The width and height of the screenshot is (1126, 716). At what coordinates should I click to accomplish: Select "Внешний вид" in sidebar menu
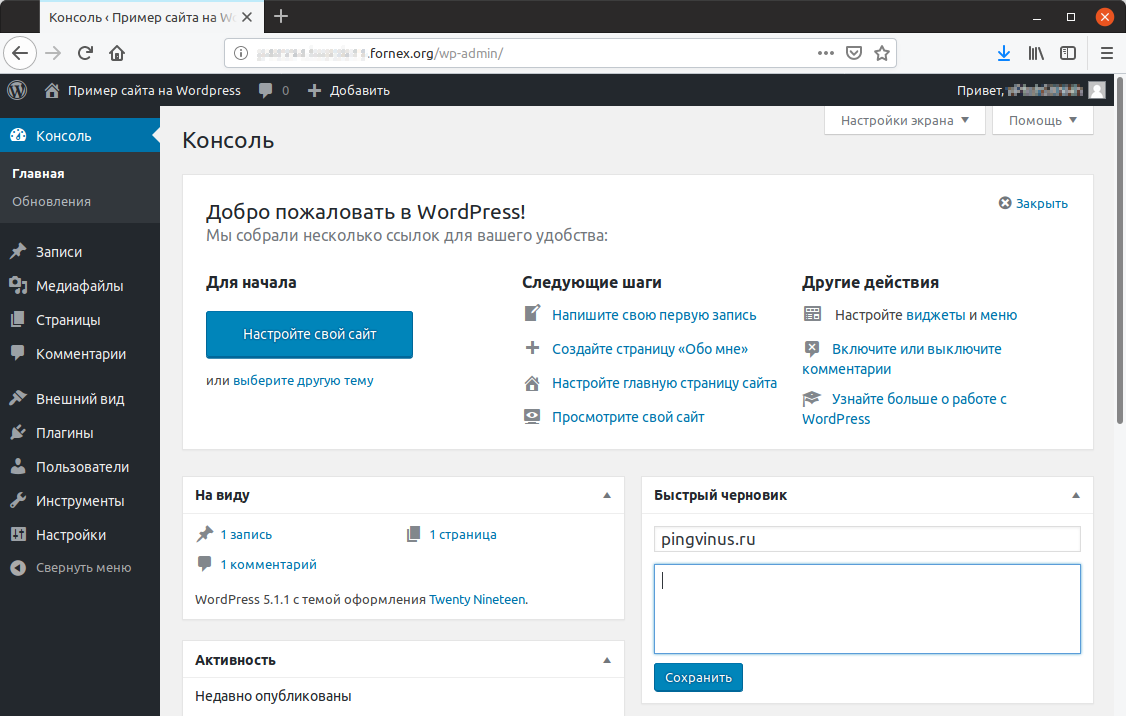coord(80,398)
